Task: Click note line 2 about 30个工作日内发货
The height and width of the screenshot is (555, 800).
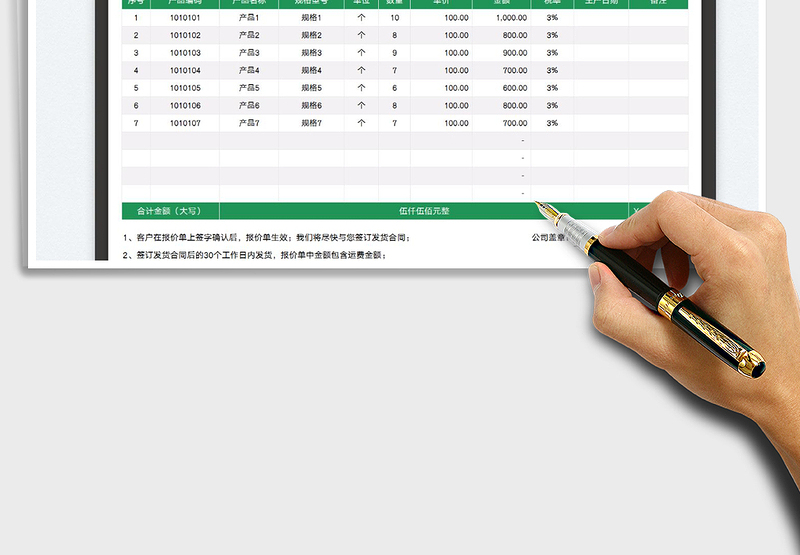Action: pos(254,256)
